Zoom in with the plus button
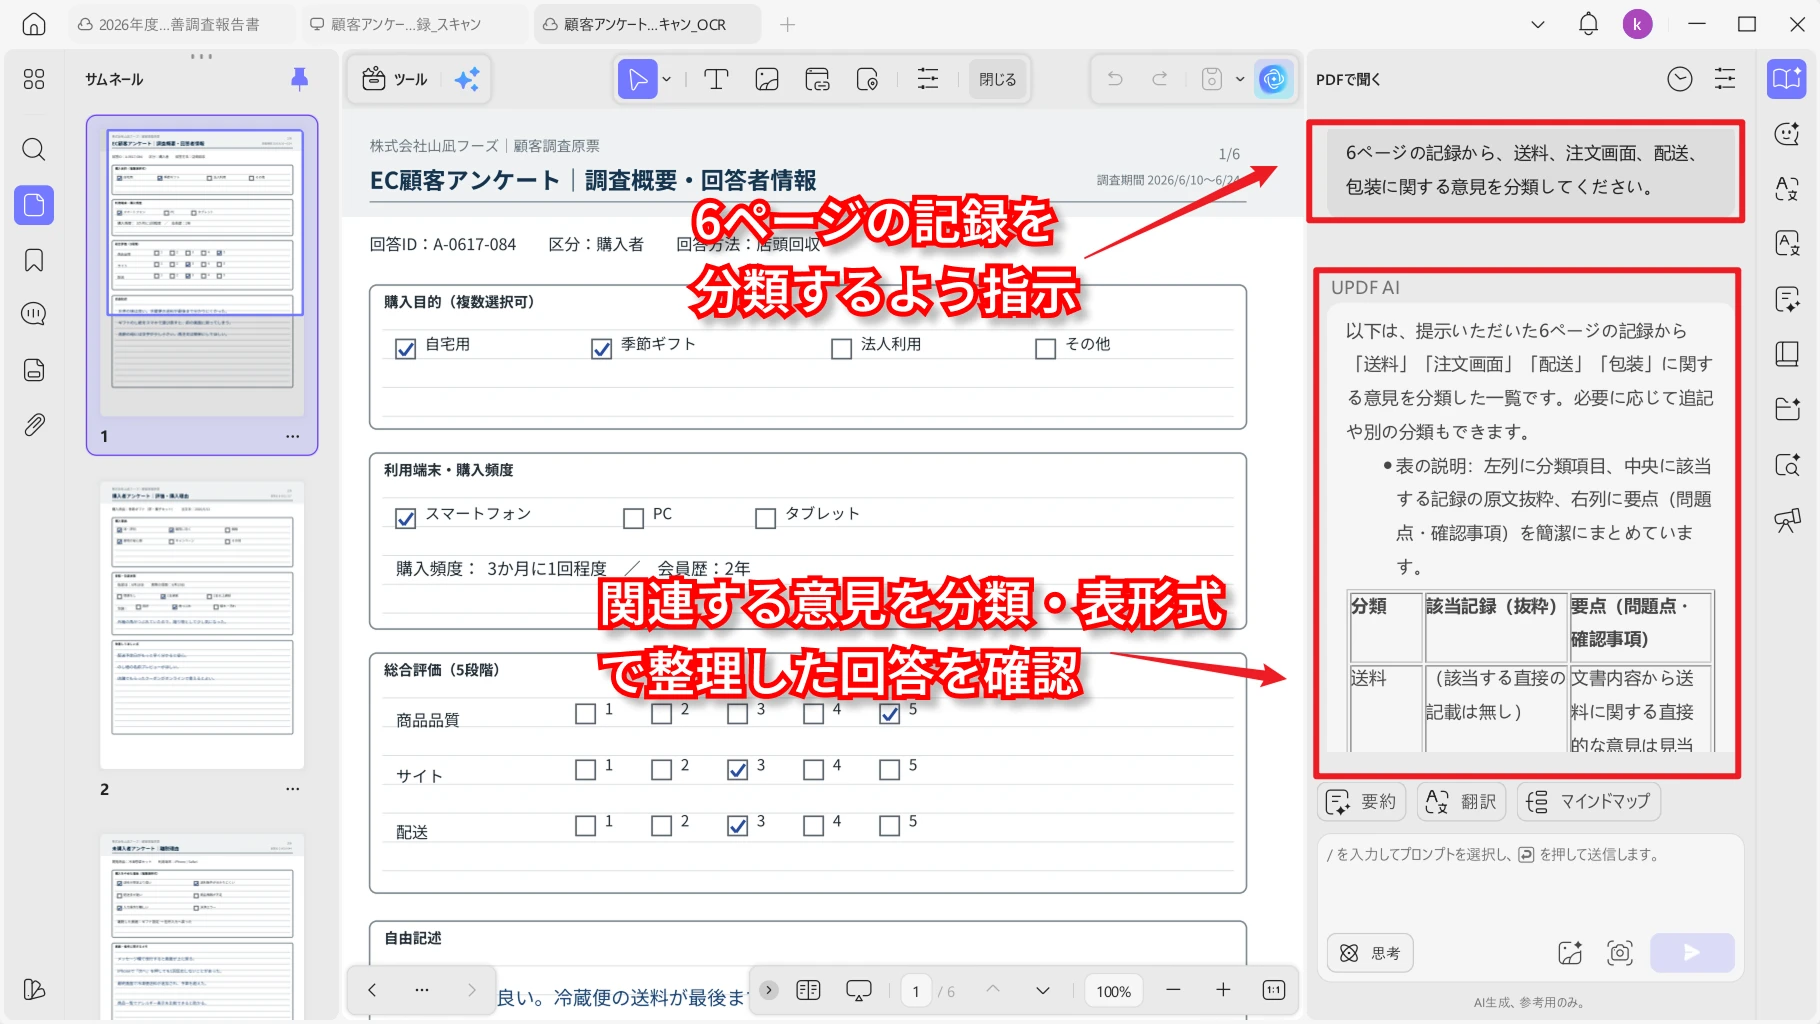Viewport: 1820px width, 1024px height. 1223,990
